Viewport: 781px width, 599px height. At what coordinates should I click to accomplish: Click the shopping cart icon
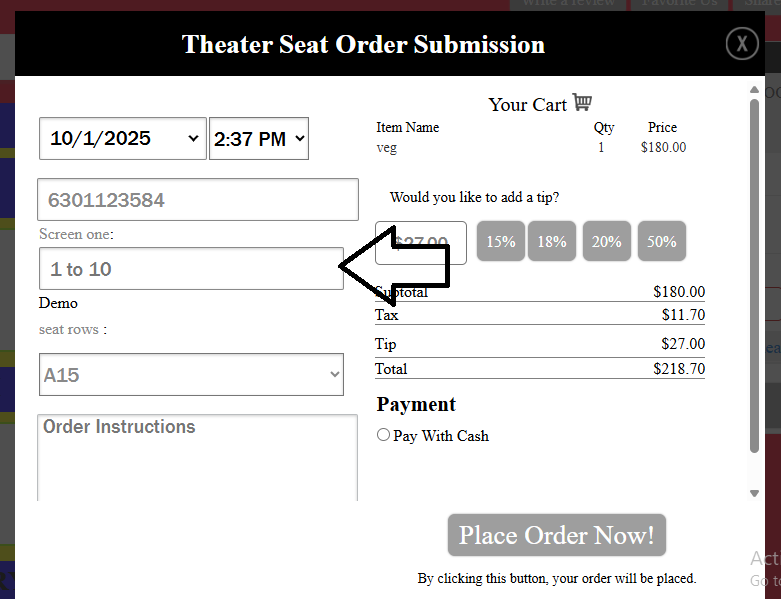(582, 103)
